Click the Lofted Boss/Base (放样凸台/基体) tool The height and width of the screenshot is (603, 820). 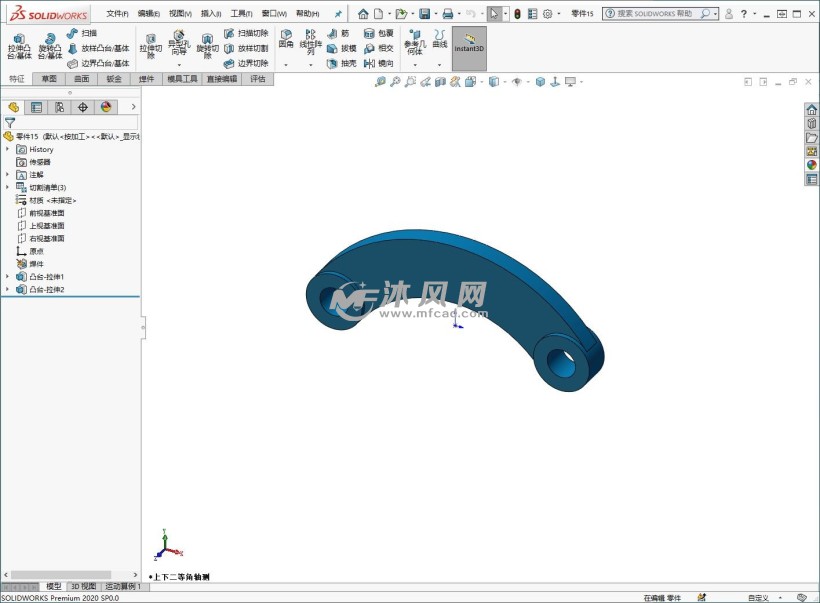click(x=98, y=48)
